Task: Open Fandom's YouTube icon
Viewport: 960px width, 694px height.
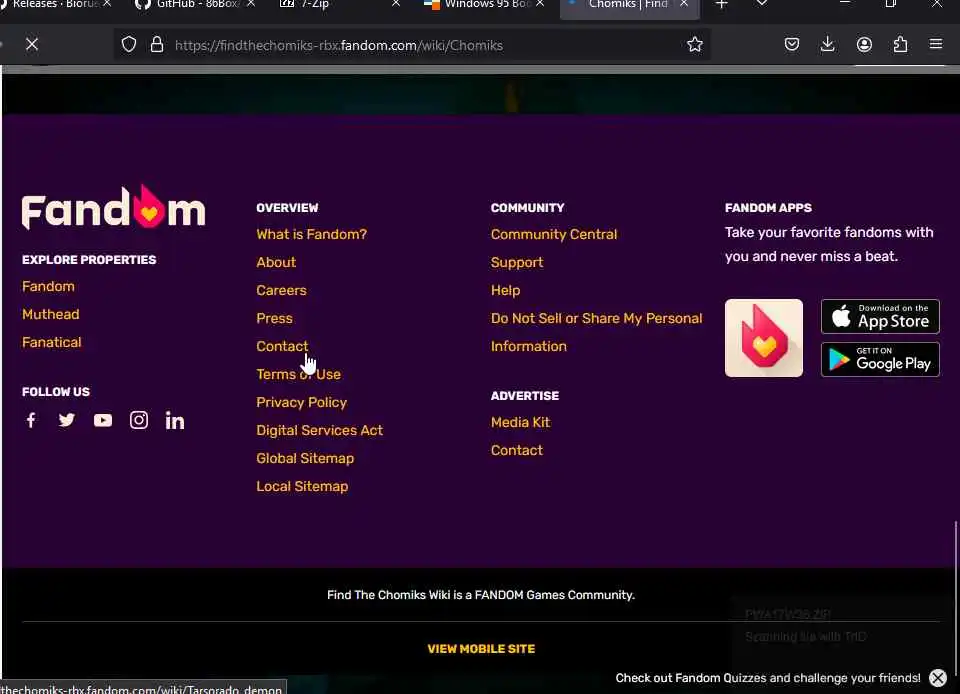Action: click(103, 420)
